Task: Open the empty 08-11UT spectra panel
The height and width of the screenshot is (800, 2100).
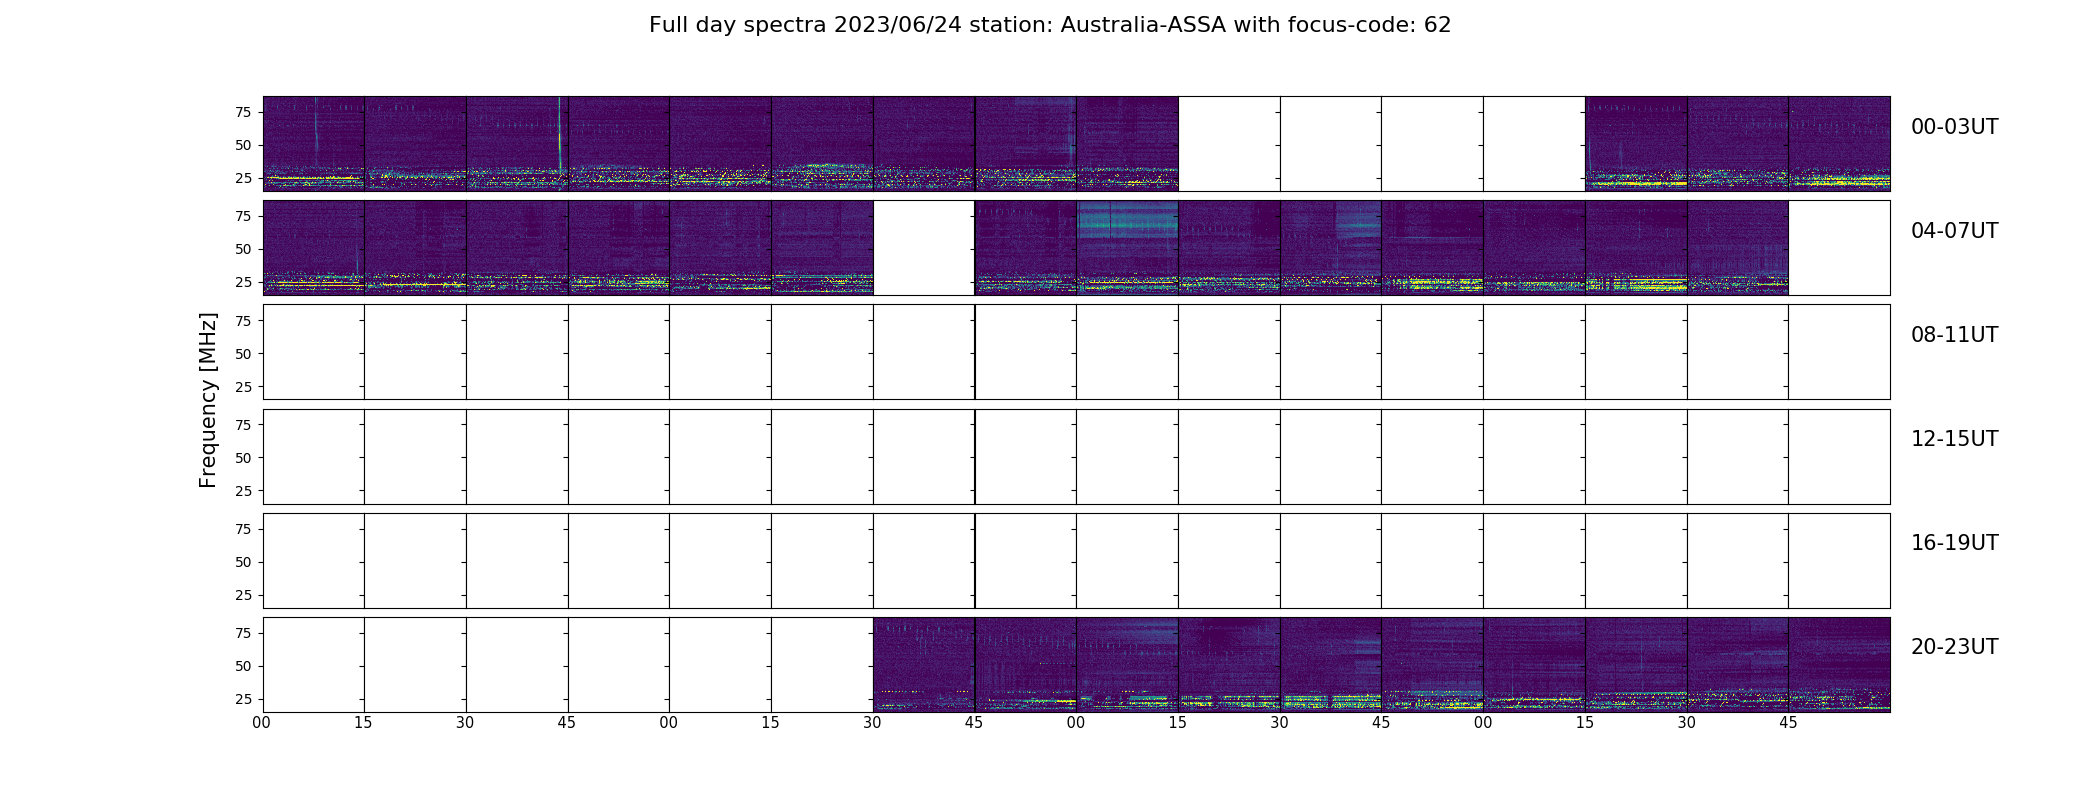Action: click(x=1076, y=352)
